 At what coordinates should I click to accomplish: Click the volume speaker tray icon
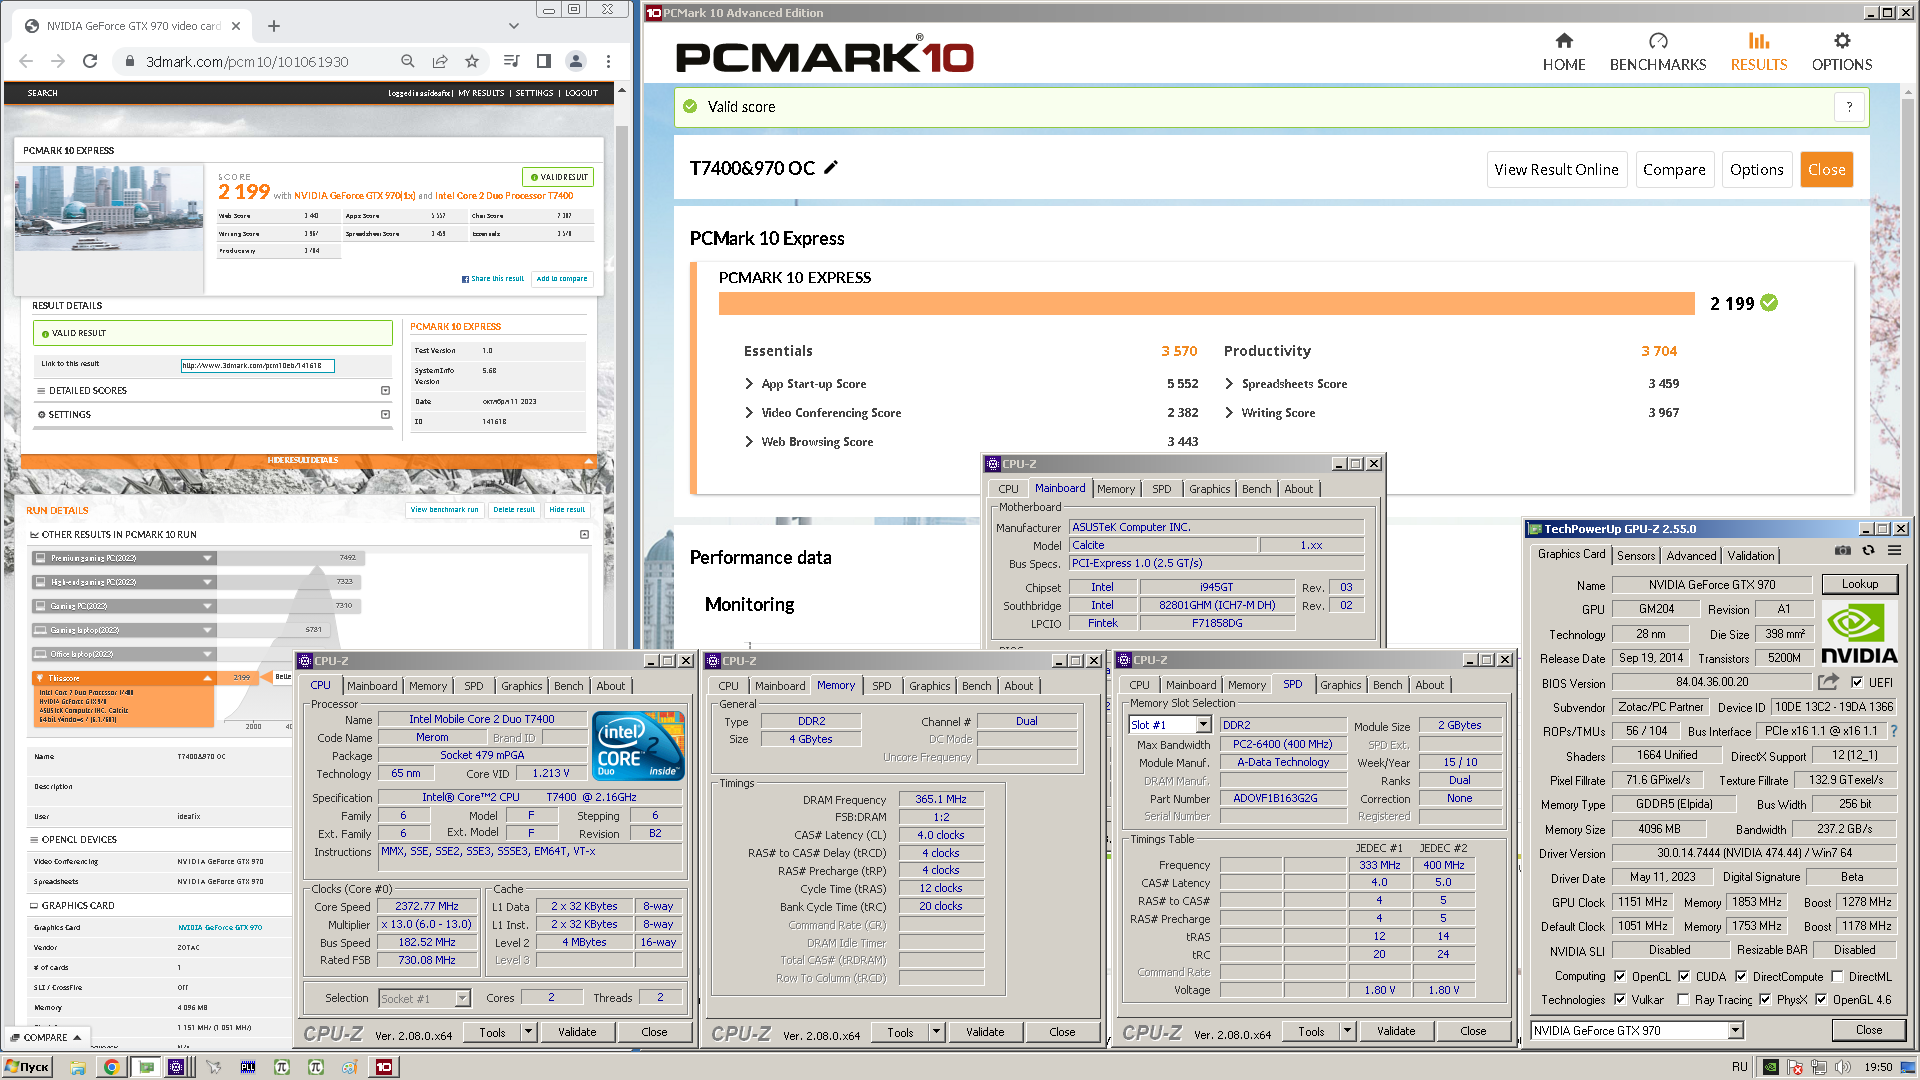[x=1841, y=1067]
